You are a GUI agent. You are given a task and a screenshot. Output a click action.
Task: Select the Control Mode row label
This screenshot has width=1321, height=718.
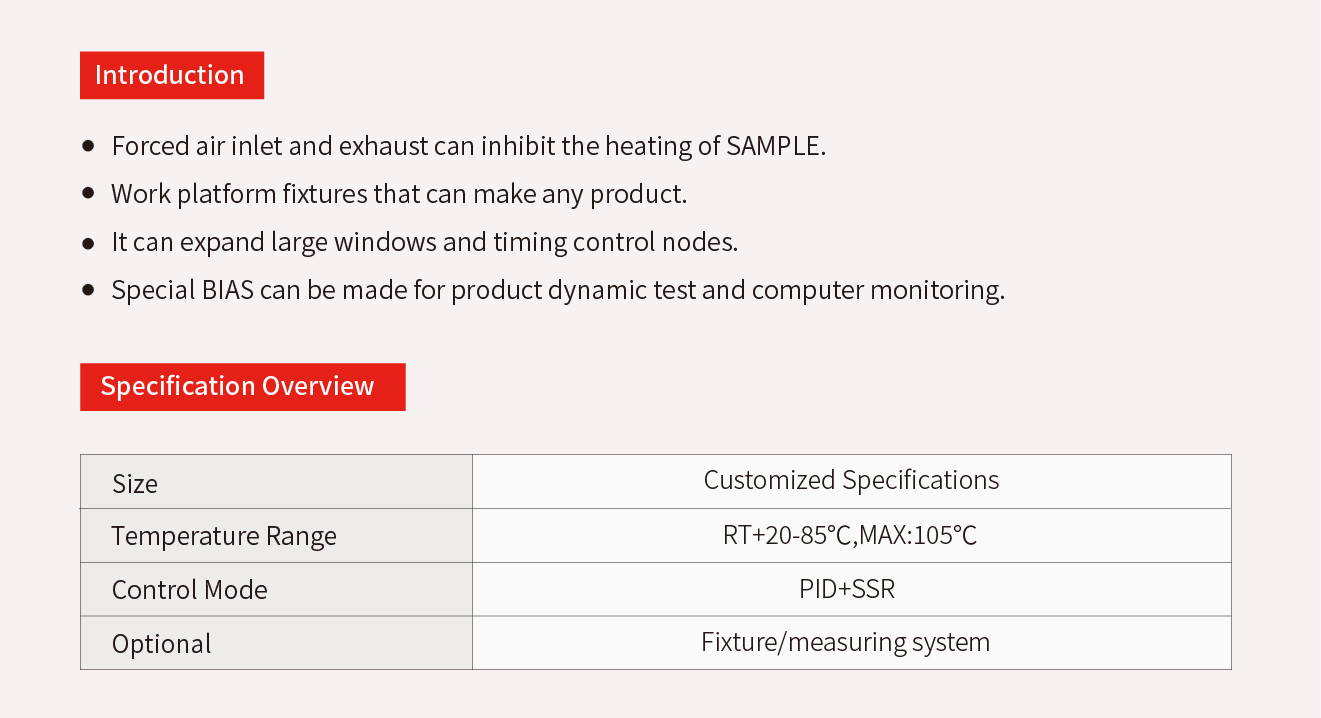[190, 590]
